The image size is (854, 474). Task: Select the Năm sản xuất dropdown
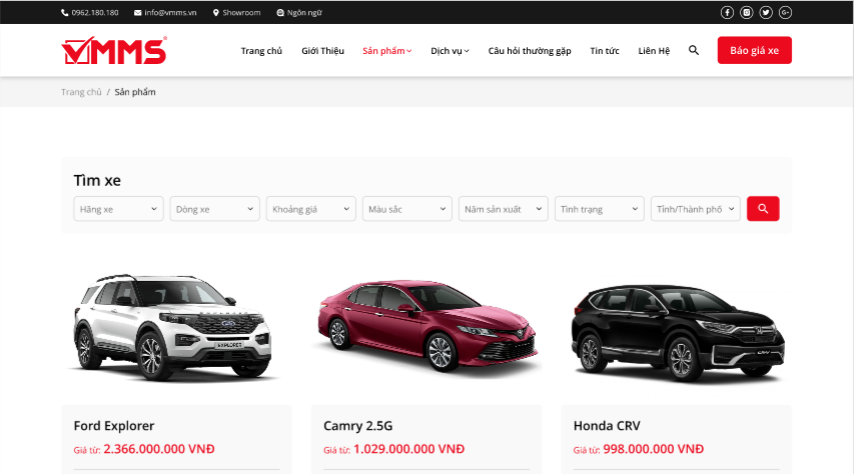click(x=502, y=209)
